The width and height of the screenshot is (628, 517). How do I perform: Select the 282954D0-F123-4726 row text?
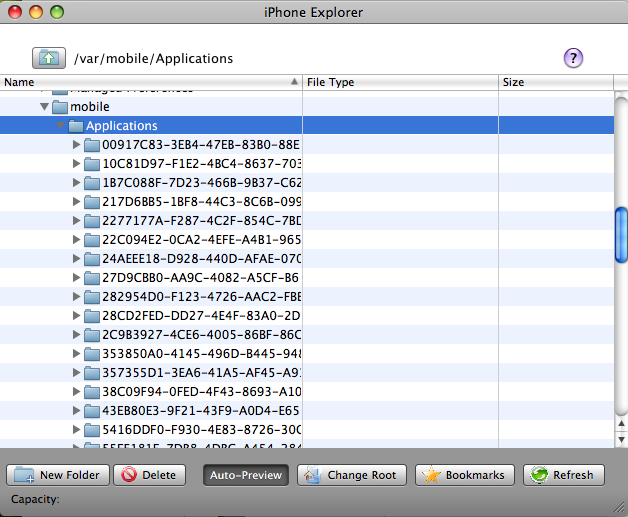201,297
